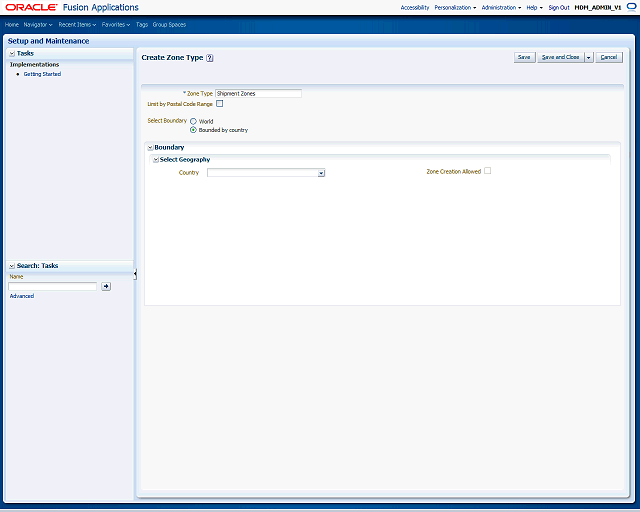This screenshot has width=640, height=512.
Task: Select Bounded by country radio button
Action: (193, 130)
